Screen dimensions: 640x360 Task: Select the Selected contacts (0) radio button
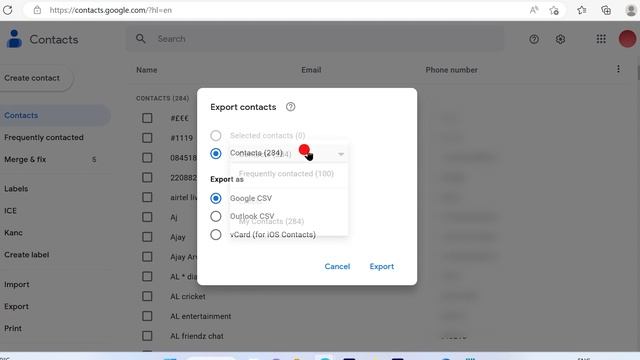[216, 135]
